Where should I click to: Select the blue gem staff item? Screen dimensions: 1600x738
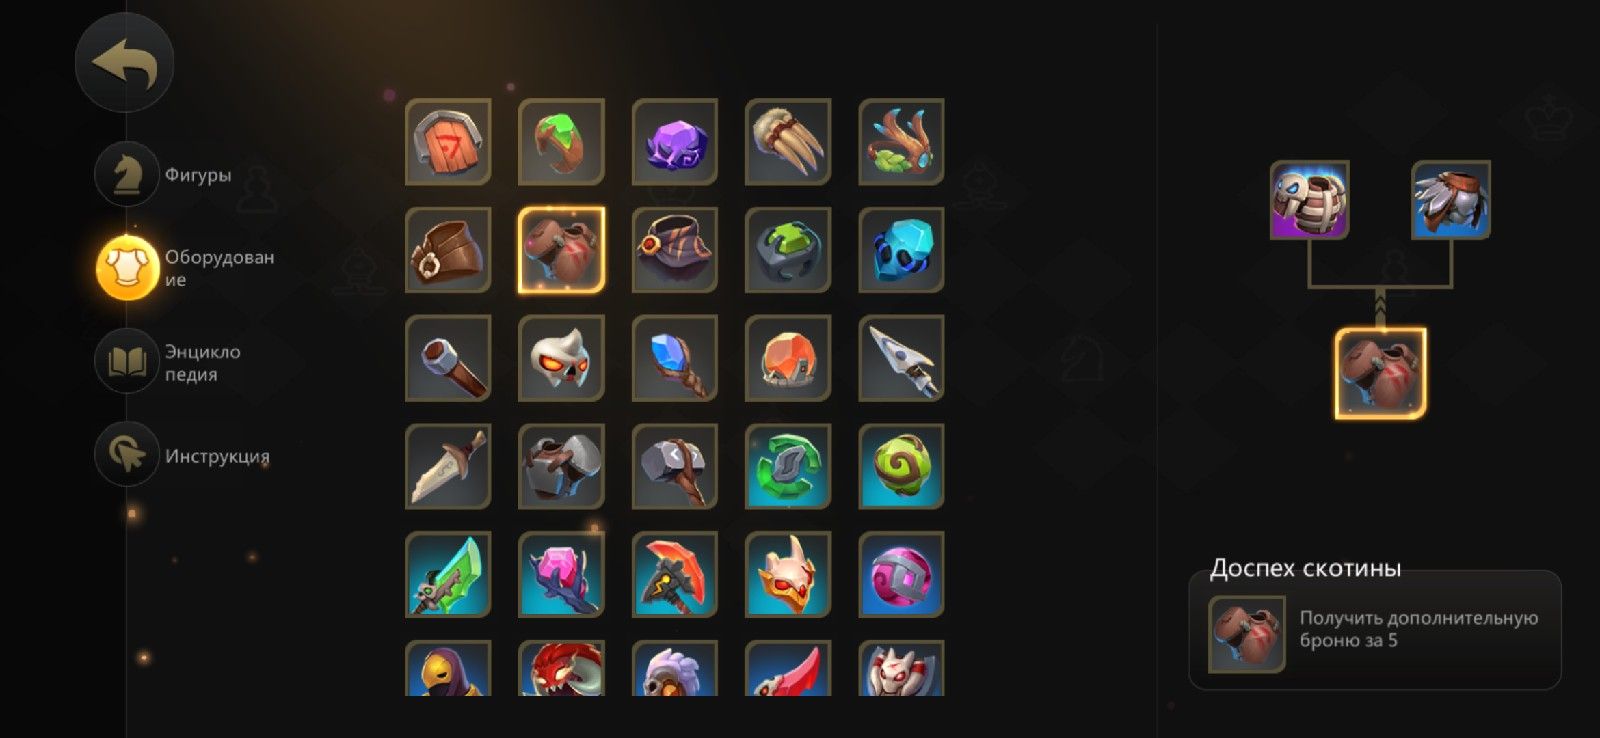[675, 358]
